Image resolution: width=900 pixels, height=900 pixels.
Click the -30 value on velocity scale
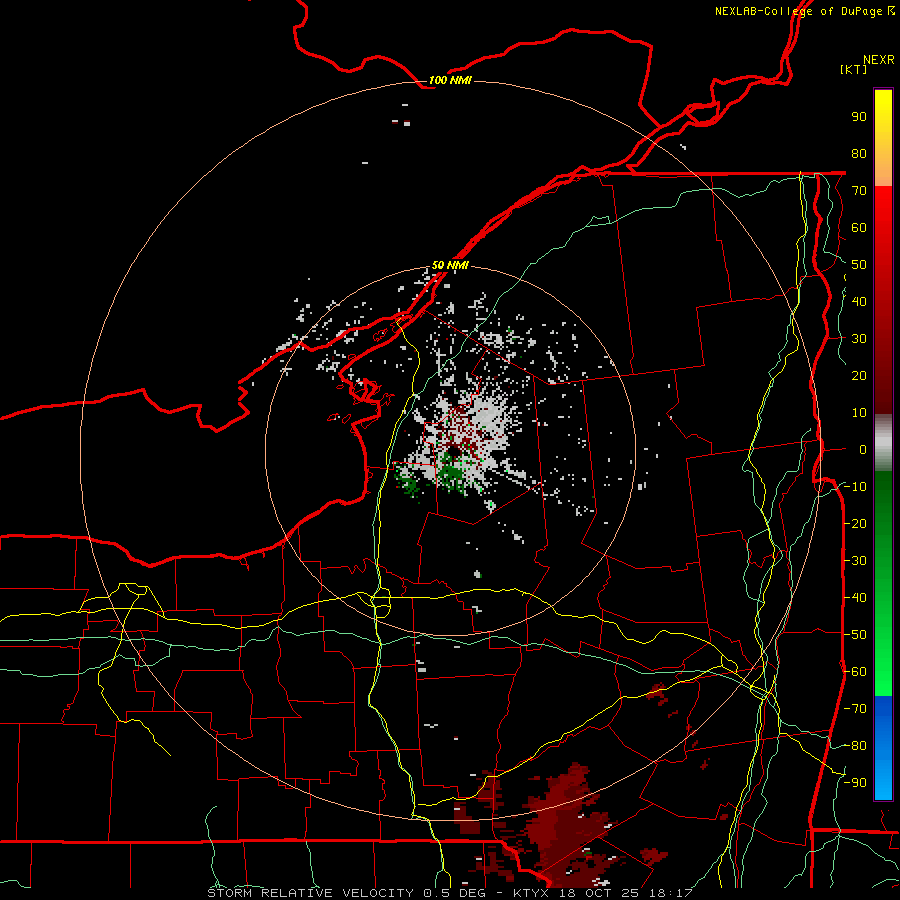tap(855, 561)
